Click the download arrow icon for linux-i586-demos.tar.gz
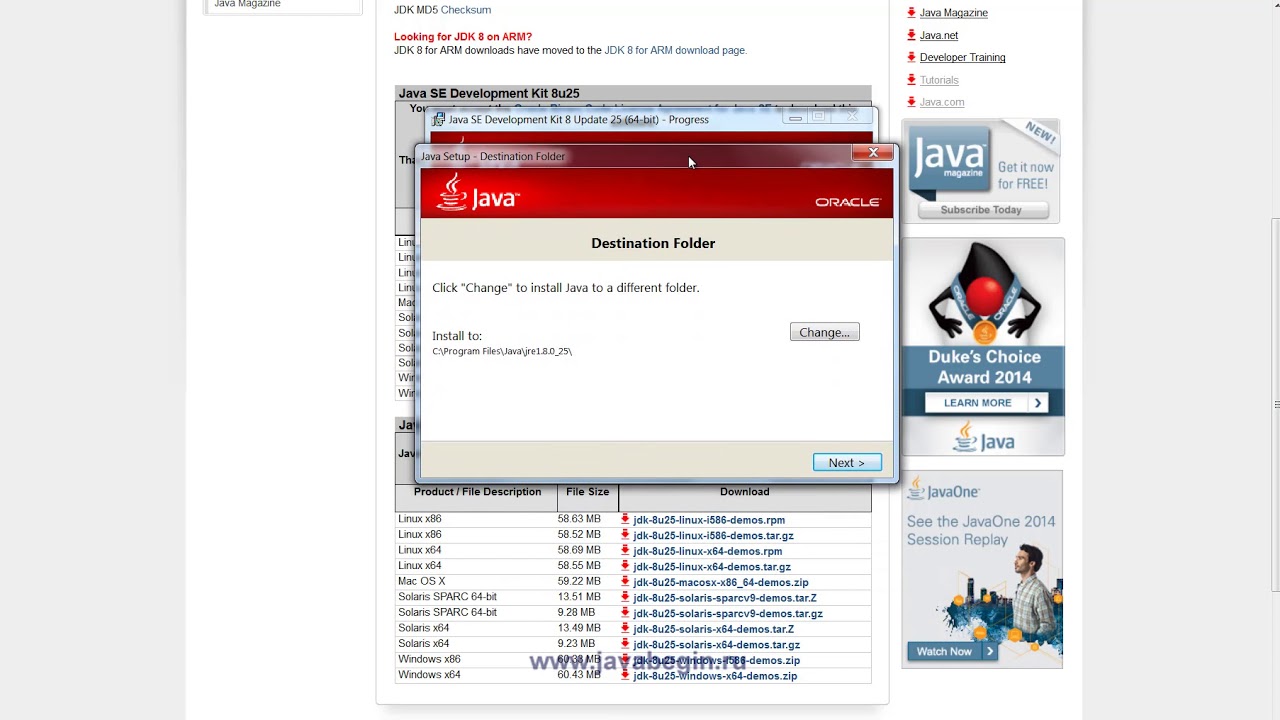The width and height of the screenshot is (1280, 720). [625, 536]
